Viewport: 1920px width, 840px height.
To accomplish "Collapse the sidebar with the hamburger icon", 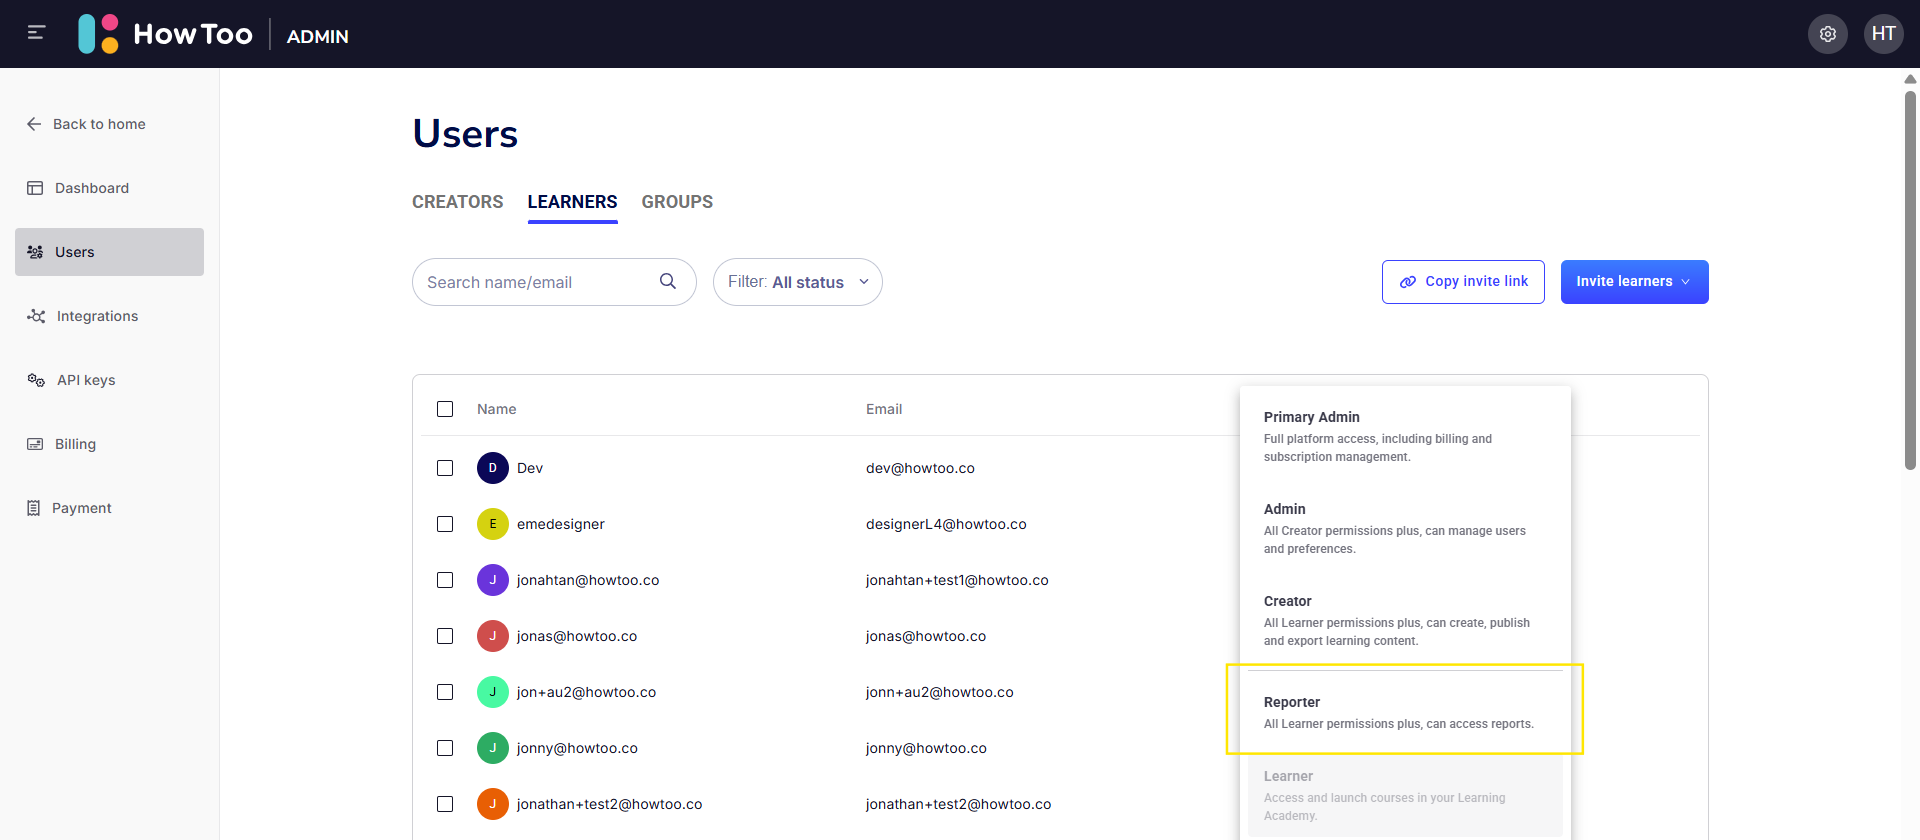I will coord(36,33).
